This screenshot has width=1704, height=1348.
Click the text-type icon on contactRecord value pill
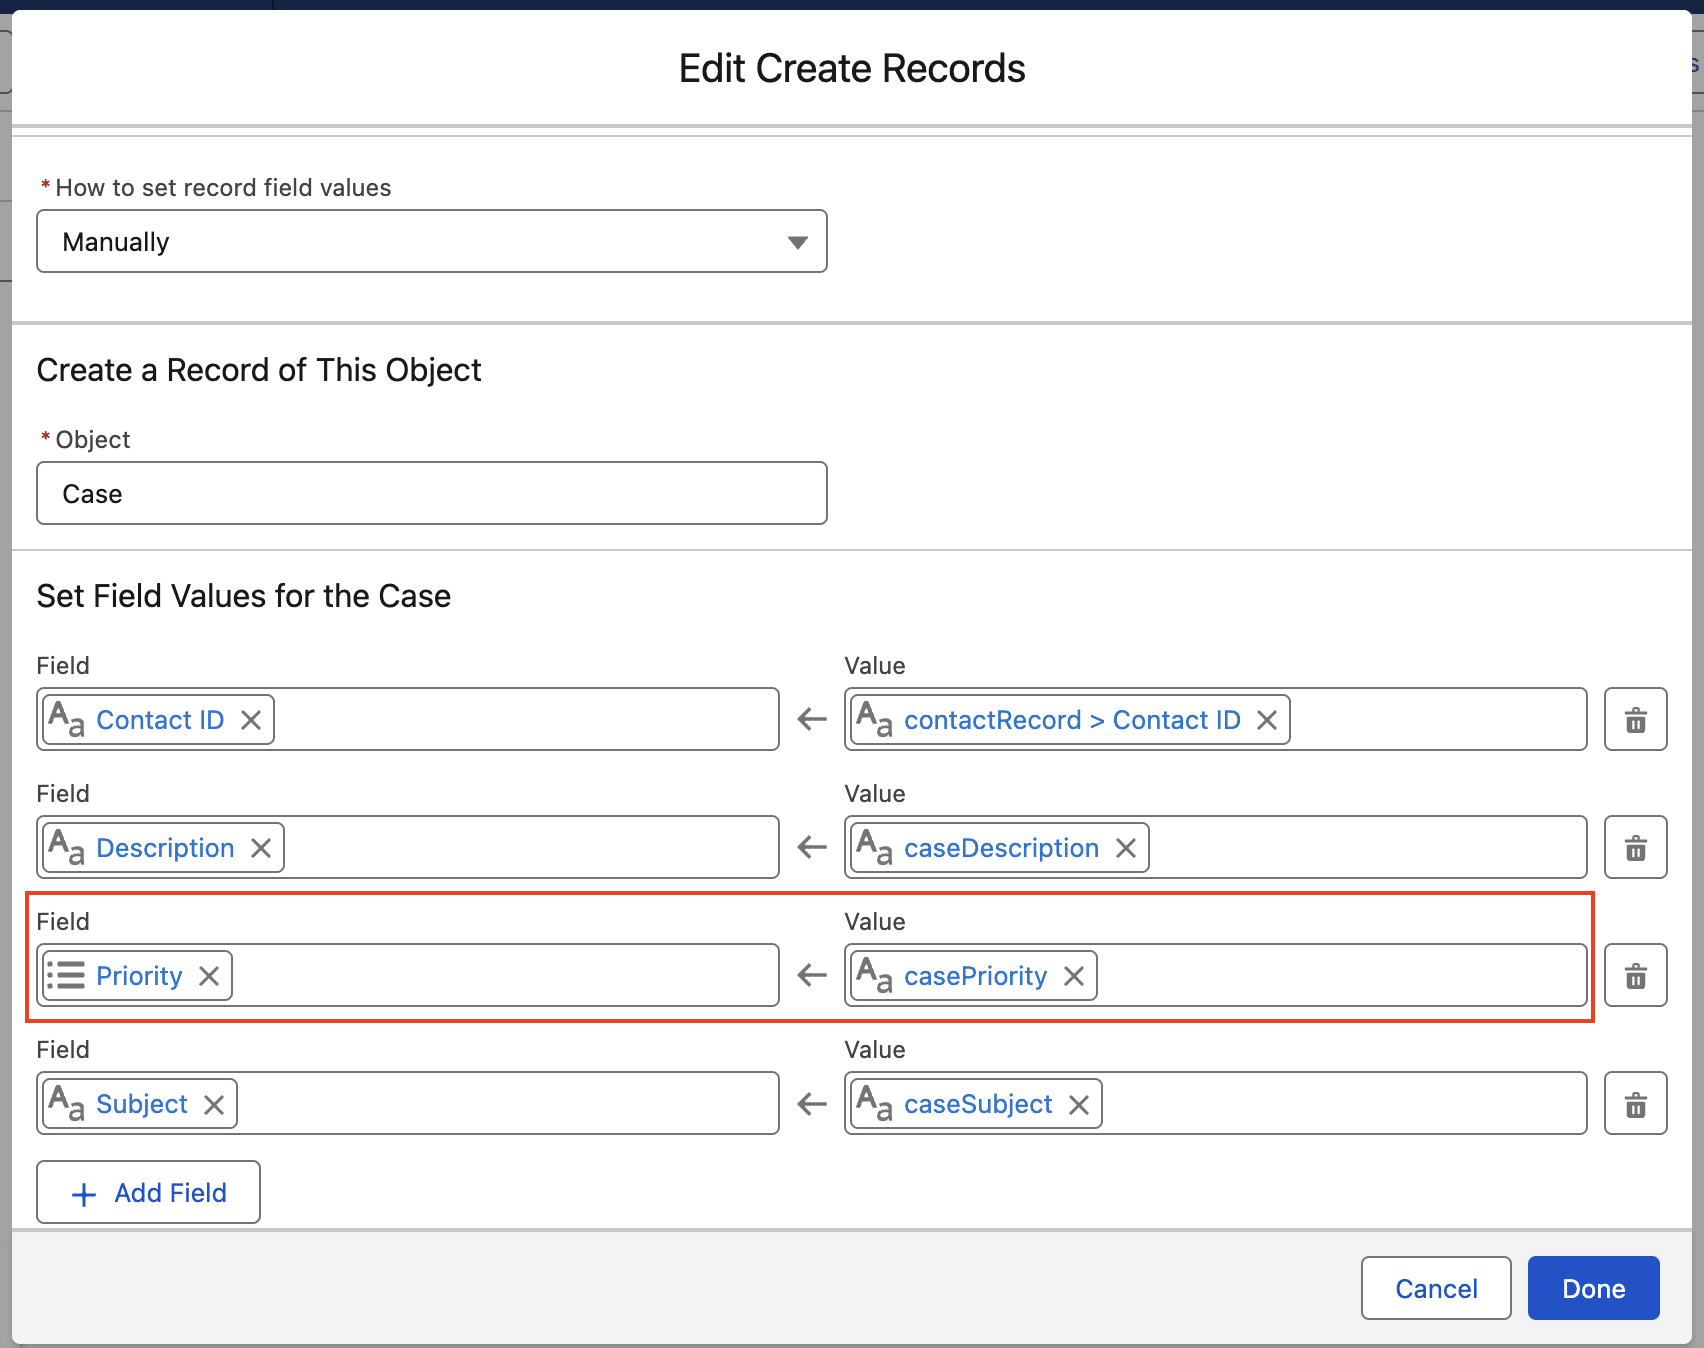click(874, 719)
